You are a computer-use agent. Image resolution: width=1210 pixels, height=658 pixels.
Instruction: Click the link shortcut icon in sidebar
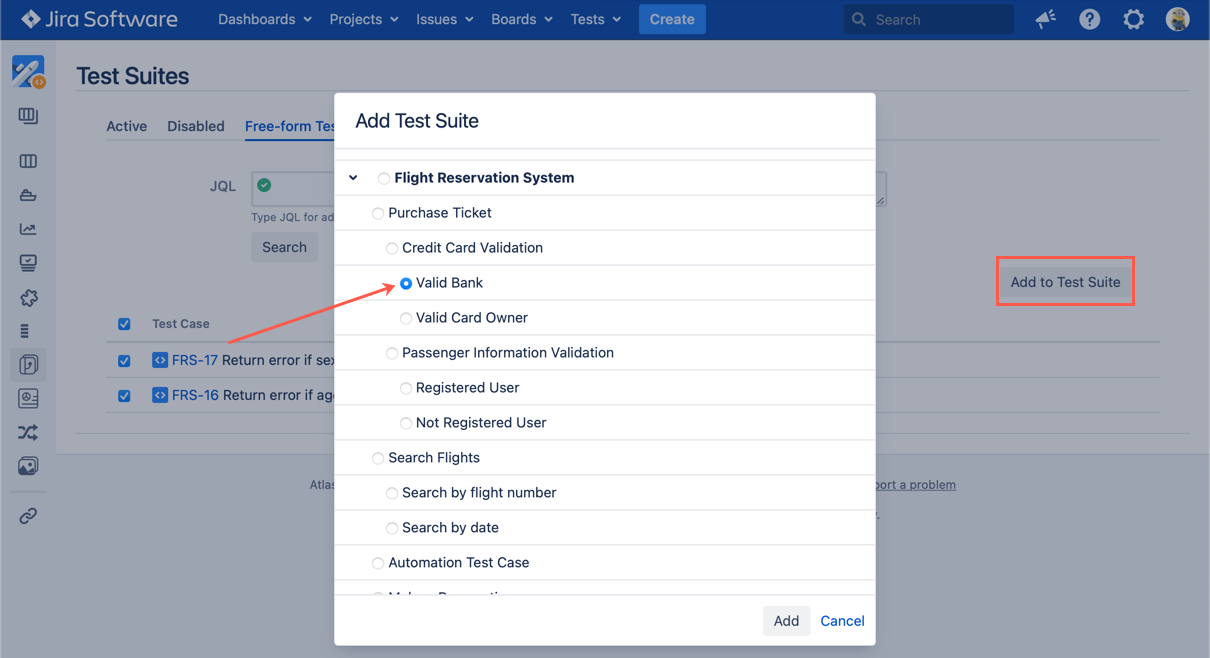pos(28,516)
